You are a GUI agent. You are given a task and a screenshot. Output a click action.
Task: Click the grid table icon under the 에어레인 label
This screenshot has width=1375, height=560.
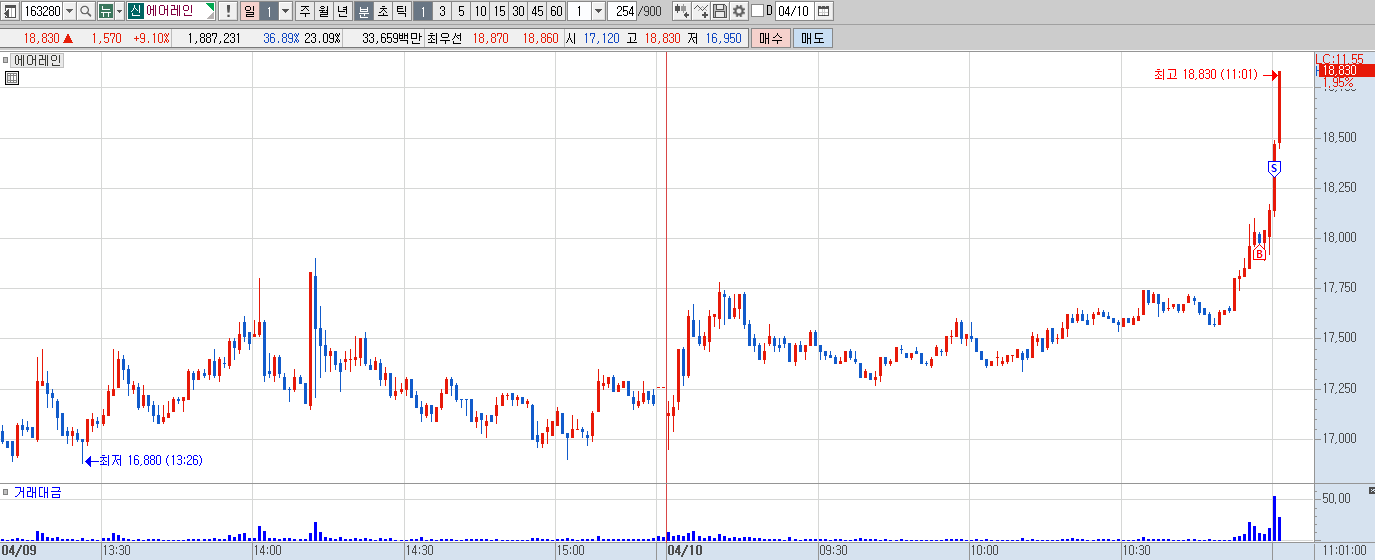(12, 79)
